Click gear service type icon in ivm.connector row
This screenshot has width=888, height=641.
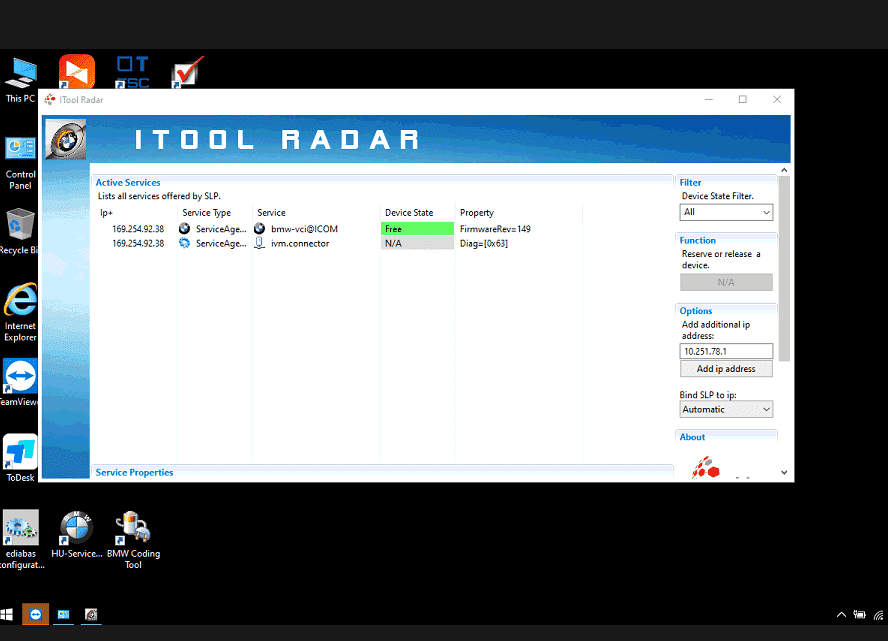[184, 243]
